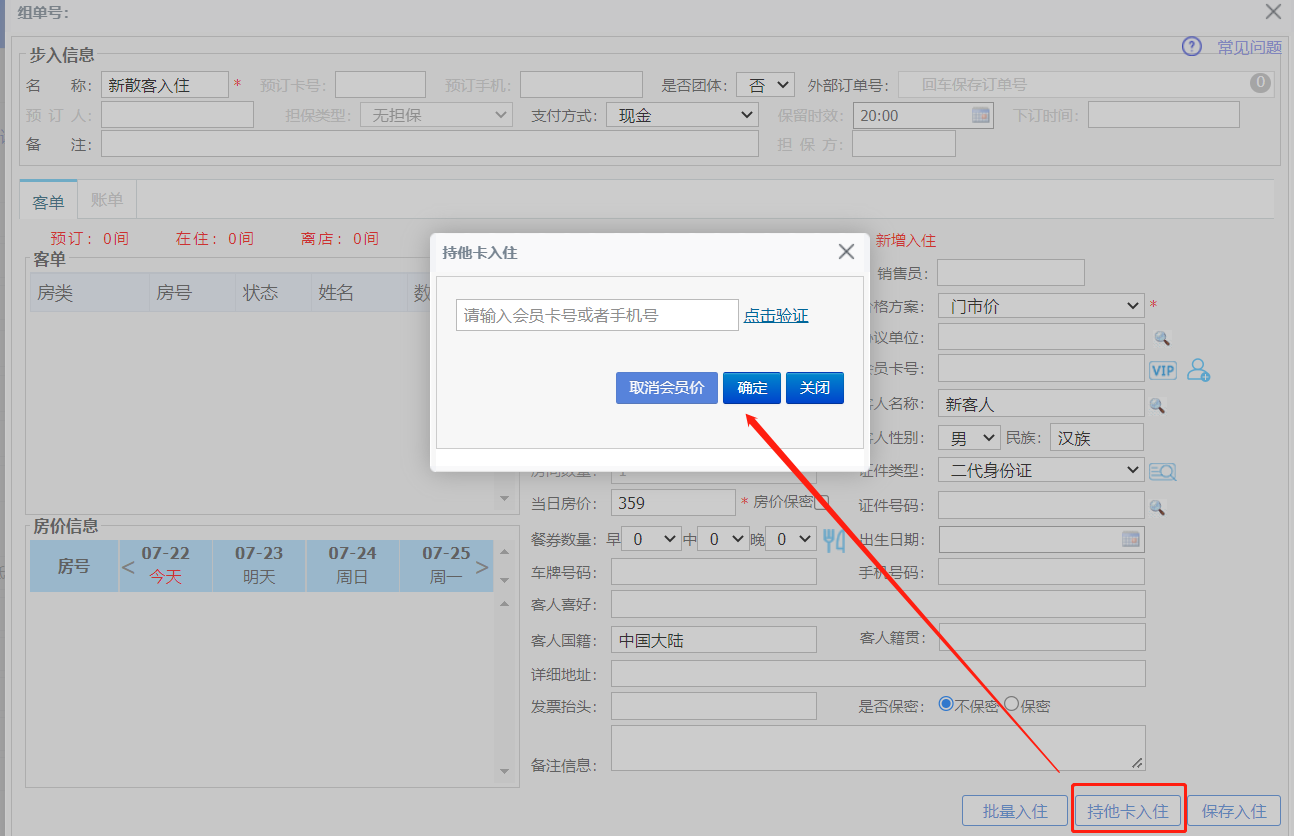
Task: Open the 客人性别 dropdown showing 男
Action: point(969,438)
